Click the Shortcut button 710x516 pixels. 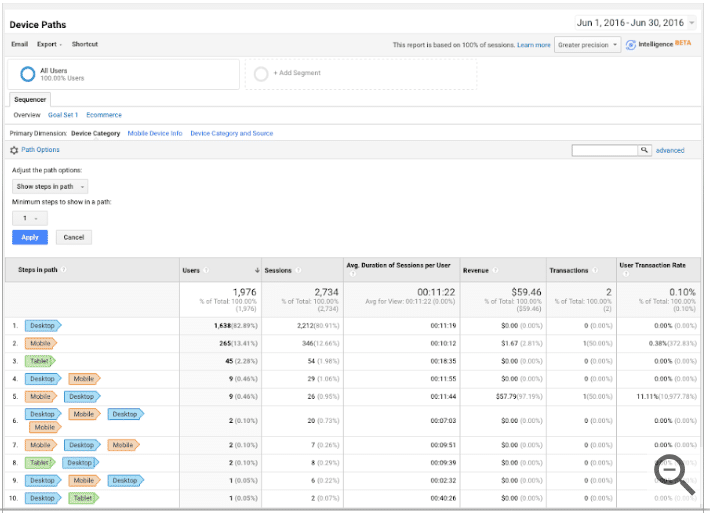pyautogui.click(x=85, y=44)
